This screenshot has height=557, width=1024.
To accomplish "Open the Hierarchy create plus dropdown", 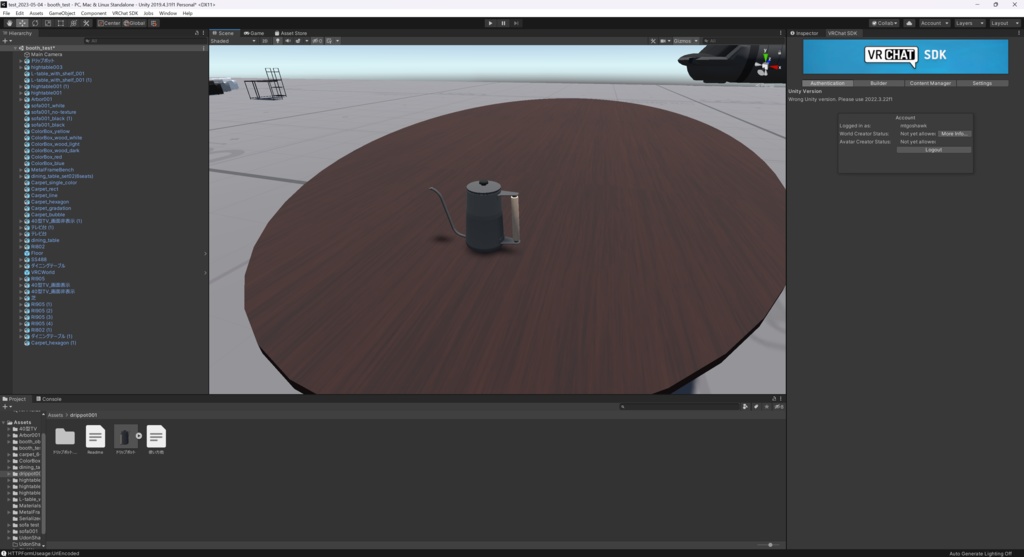I will (7, 40).
